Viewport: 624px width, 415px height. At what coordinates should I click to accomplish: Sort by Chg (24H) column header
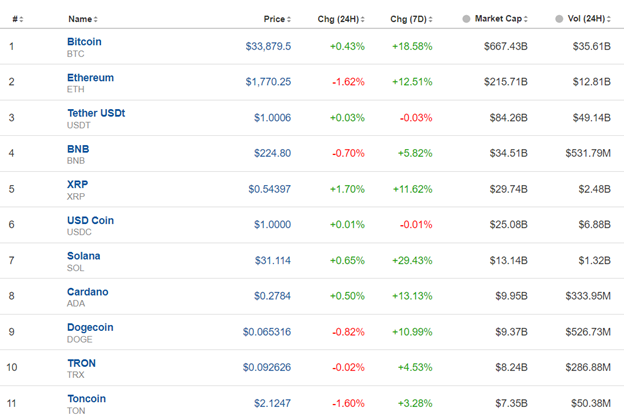coord(341,19)
